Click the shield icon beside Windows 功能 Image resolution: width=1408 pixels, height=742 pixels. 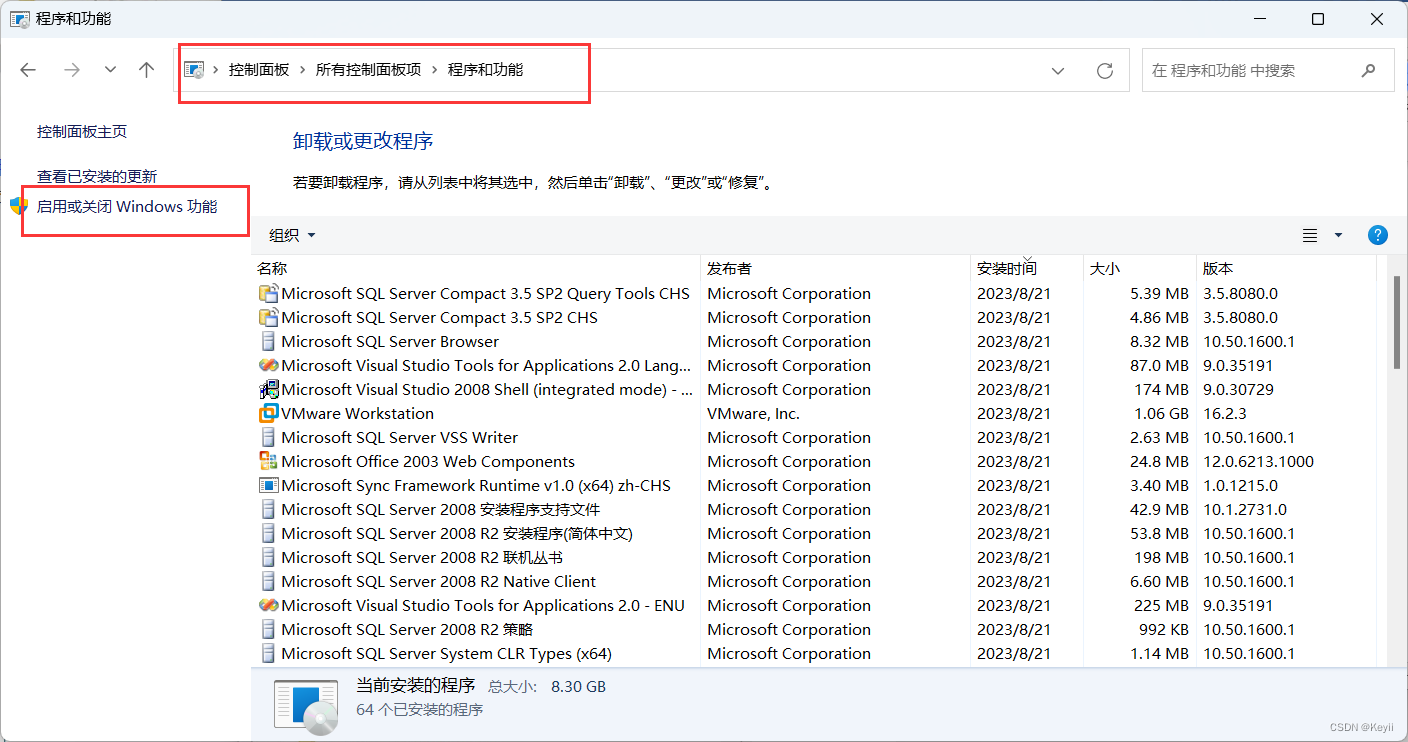coord(19,206)
